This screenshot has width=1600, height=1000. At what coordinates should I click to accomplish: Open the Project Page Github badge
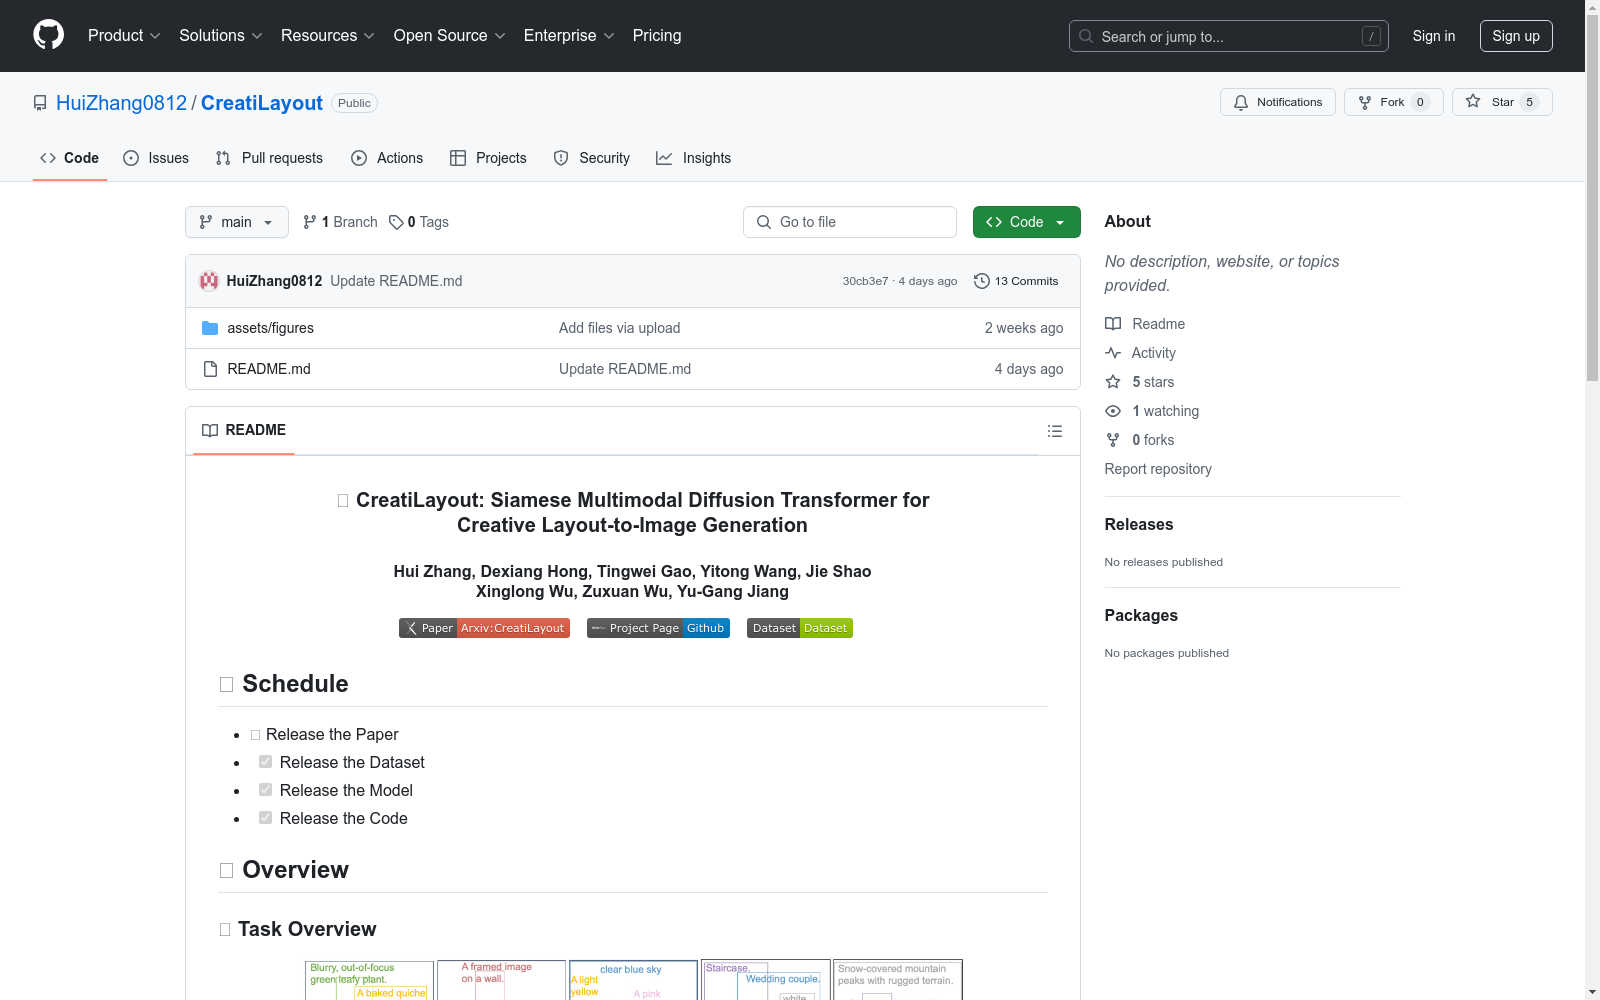pyautogui.click(x=658, y=628)
